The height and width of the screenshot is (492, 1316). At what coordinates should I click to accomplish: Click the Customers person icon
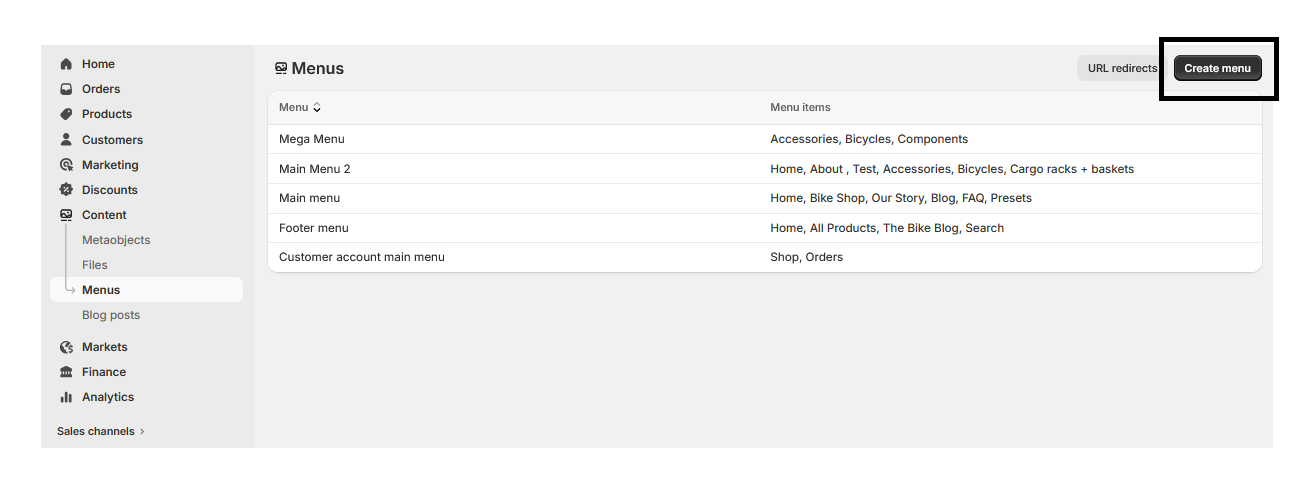click(66, 140)
